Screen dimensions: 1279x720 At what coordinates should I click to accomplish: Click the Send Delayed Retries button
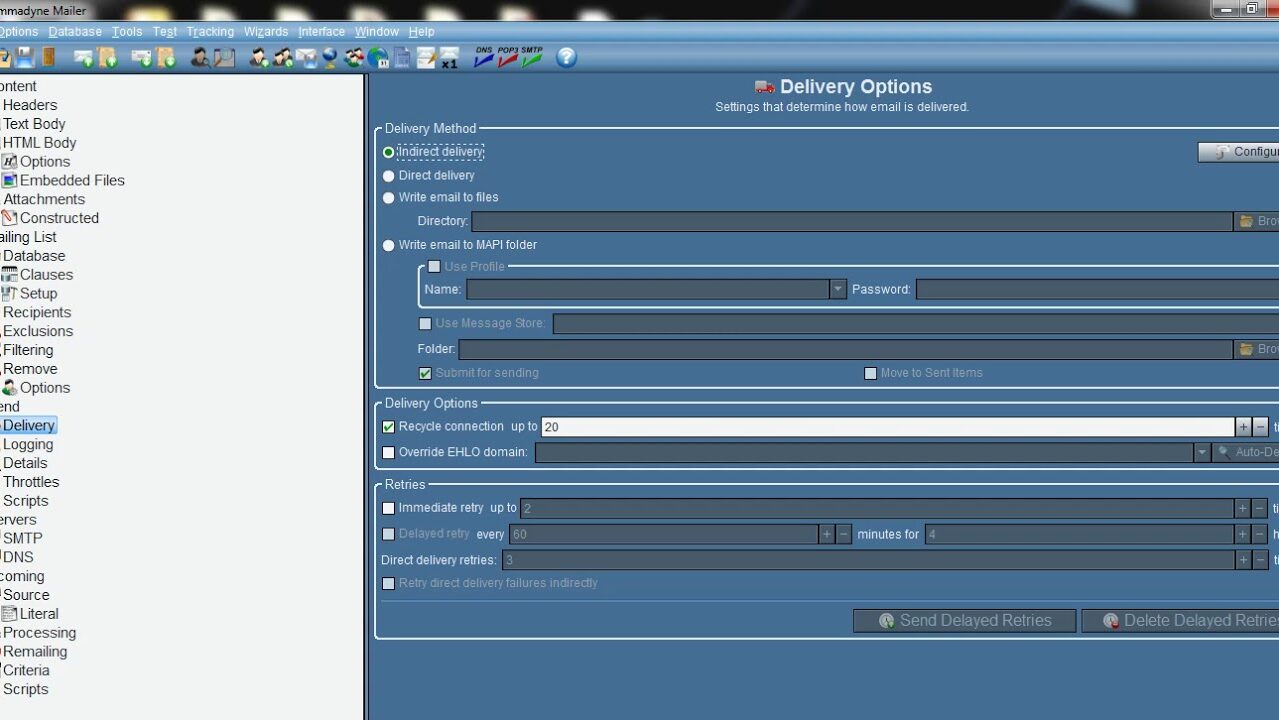(x=964, y=621)
